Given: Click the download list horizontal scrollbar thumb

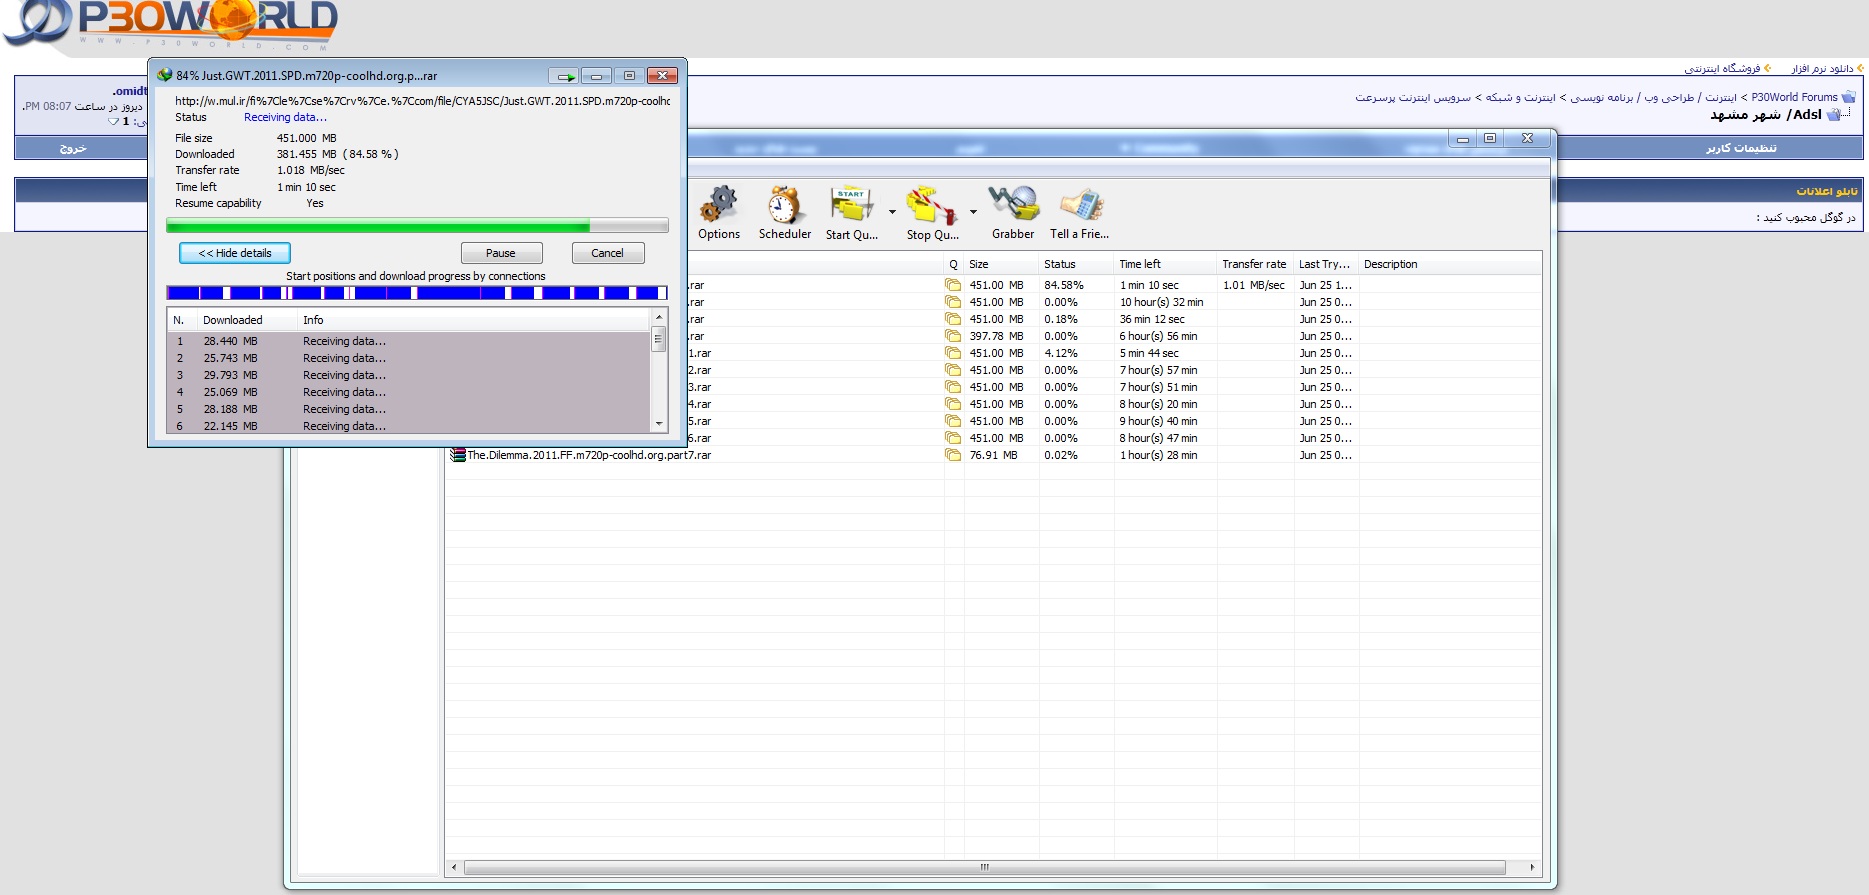Looking at the screenshot, I should click(x=985, y=867).
